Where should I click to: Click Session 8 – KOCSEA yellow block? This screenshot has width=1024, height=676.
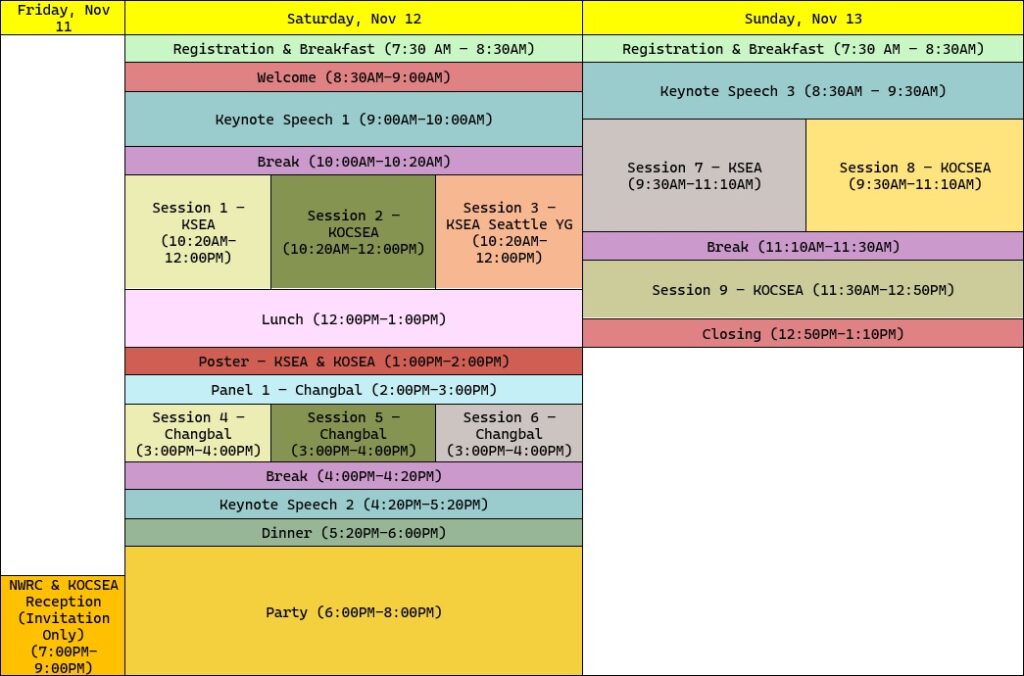point(914,176)
